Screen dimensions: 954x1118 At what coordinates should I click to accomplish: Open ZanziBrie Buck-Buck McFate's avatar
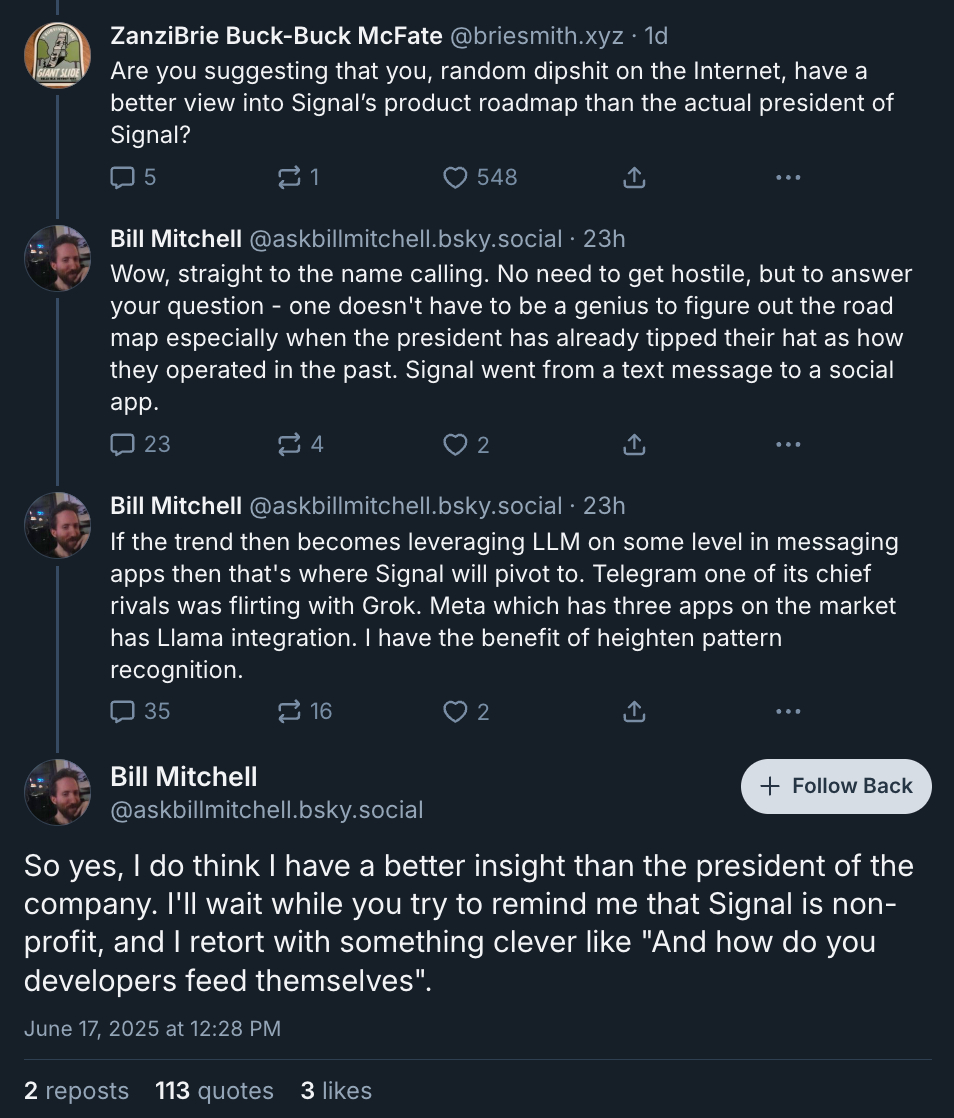(x=58, y=55)
